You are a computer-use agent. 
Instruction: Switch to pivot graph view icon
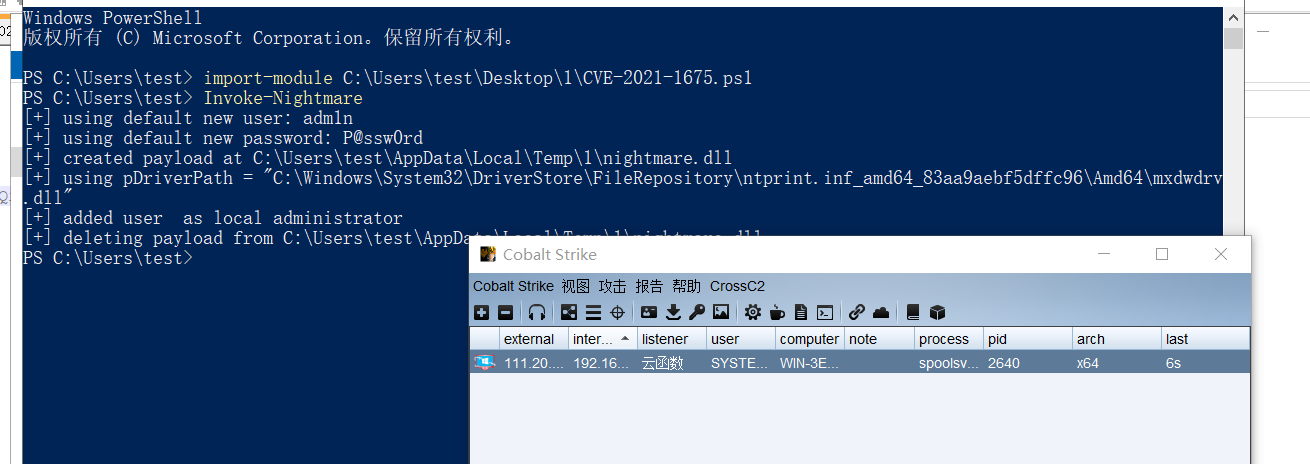tap(569, 312)
